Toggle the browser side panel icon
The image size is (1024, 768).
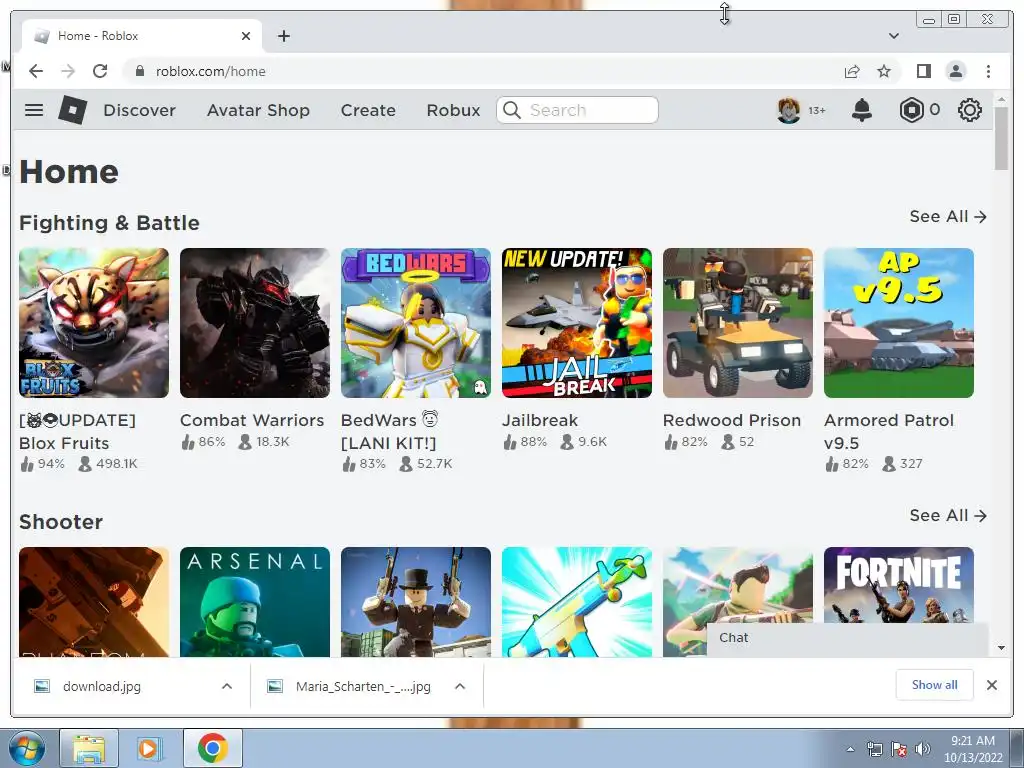click(x=923, y=71)
